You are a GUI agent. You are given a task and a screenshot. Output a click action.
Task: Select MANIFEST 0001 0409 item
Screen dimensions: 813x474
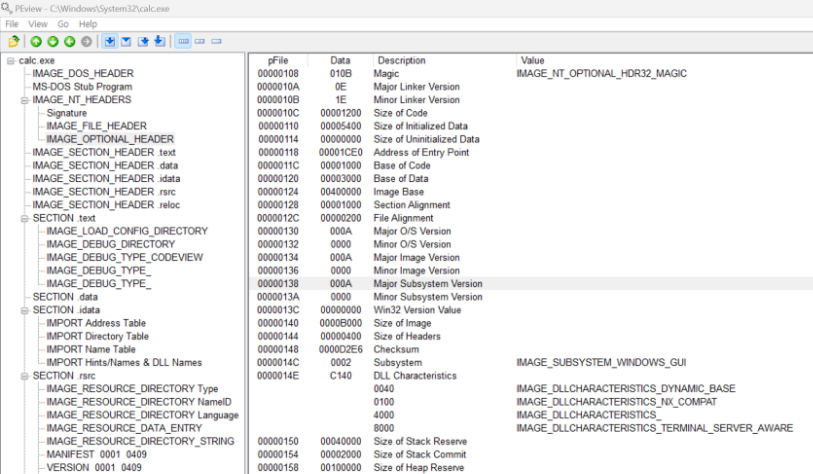96,454
